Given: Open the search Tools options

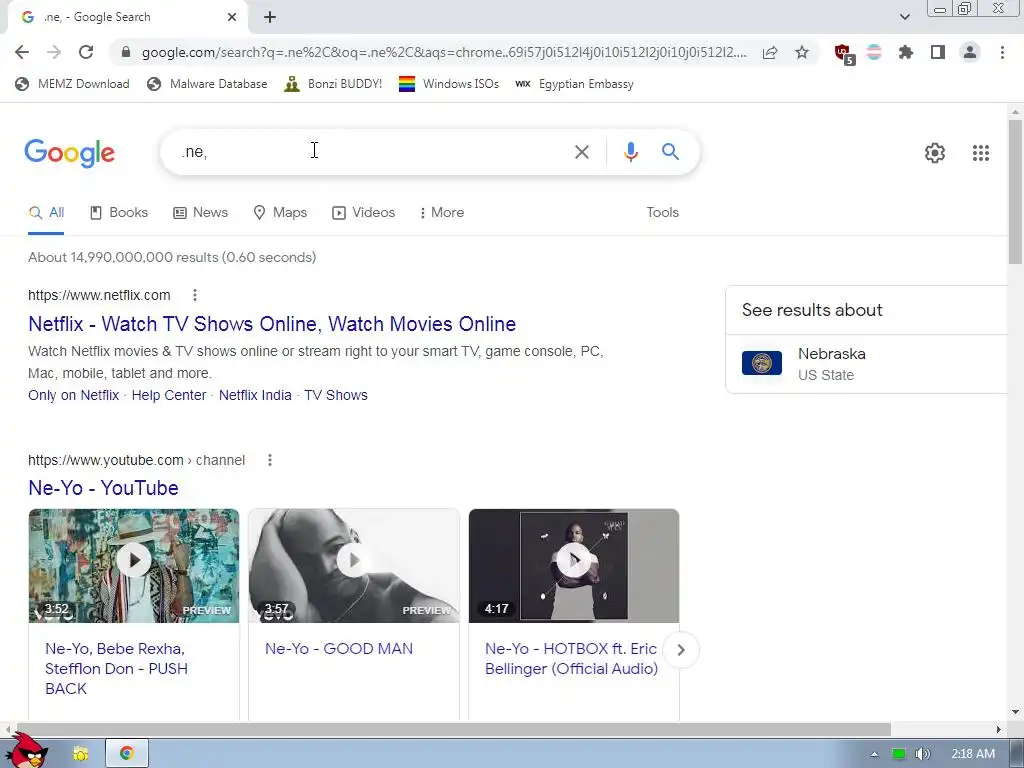Looking at the screenshot, I should click(x=662, y=212).
